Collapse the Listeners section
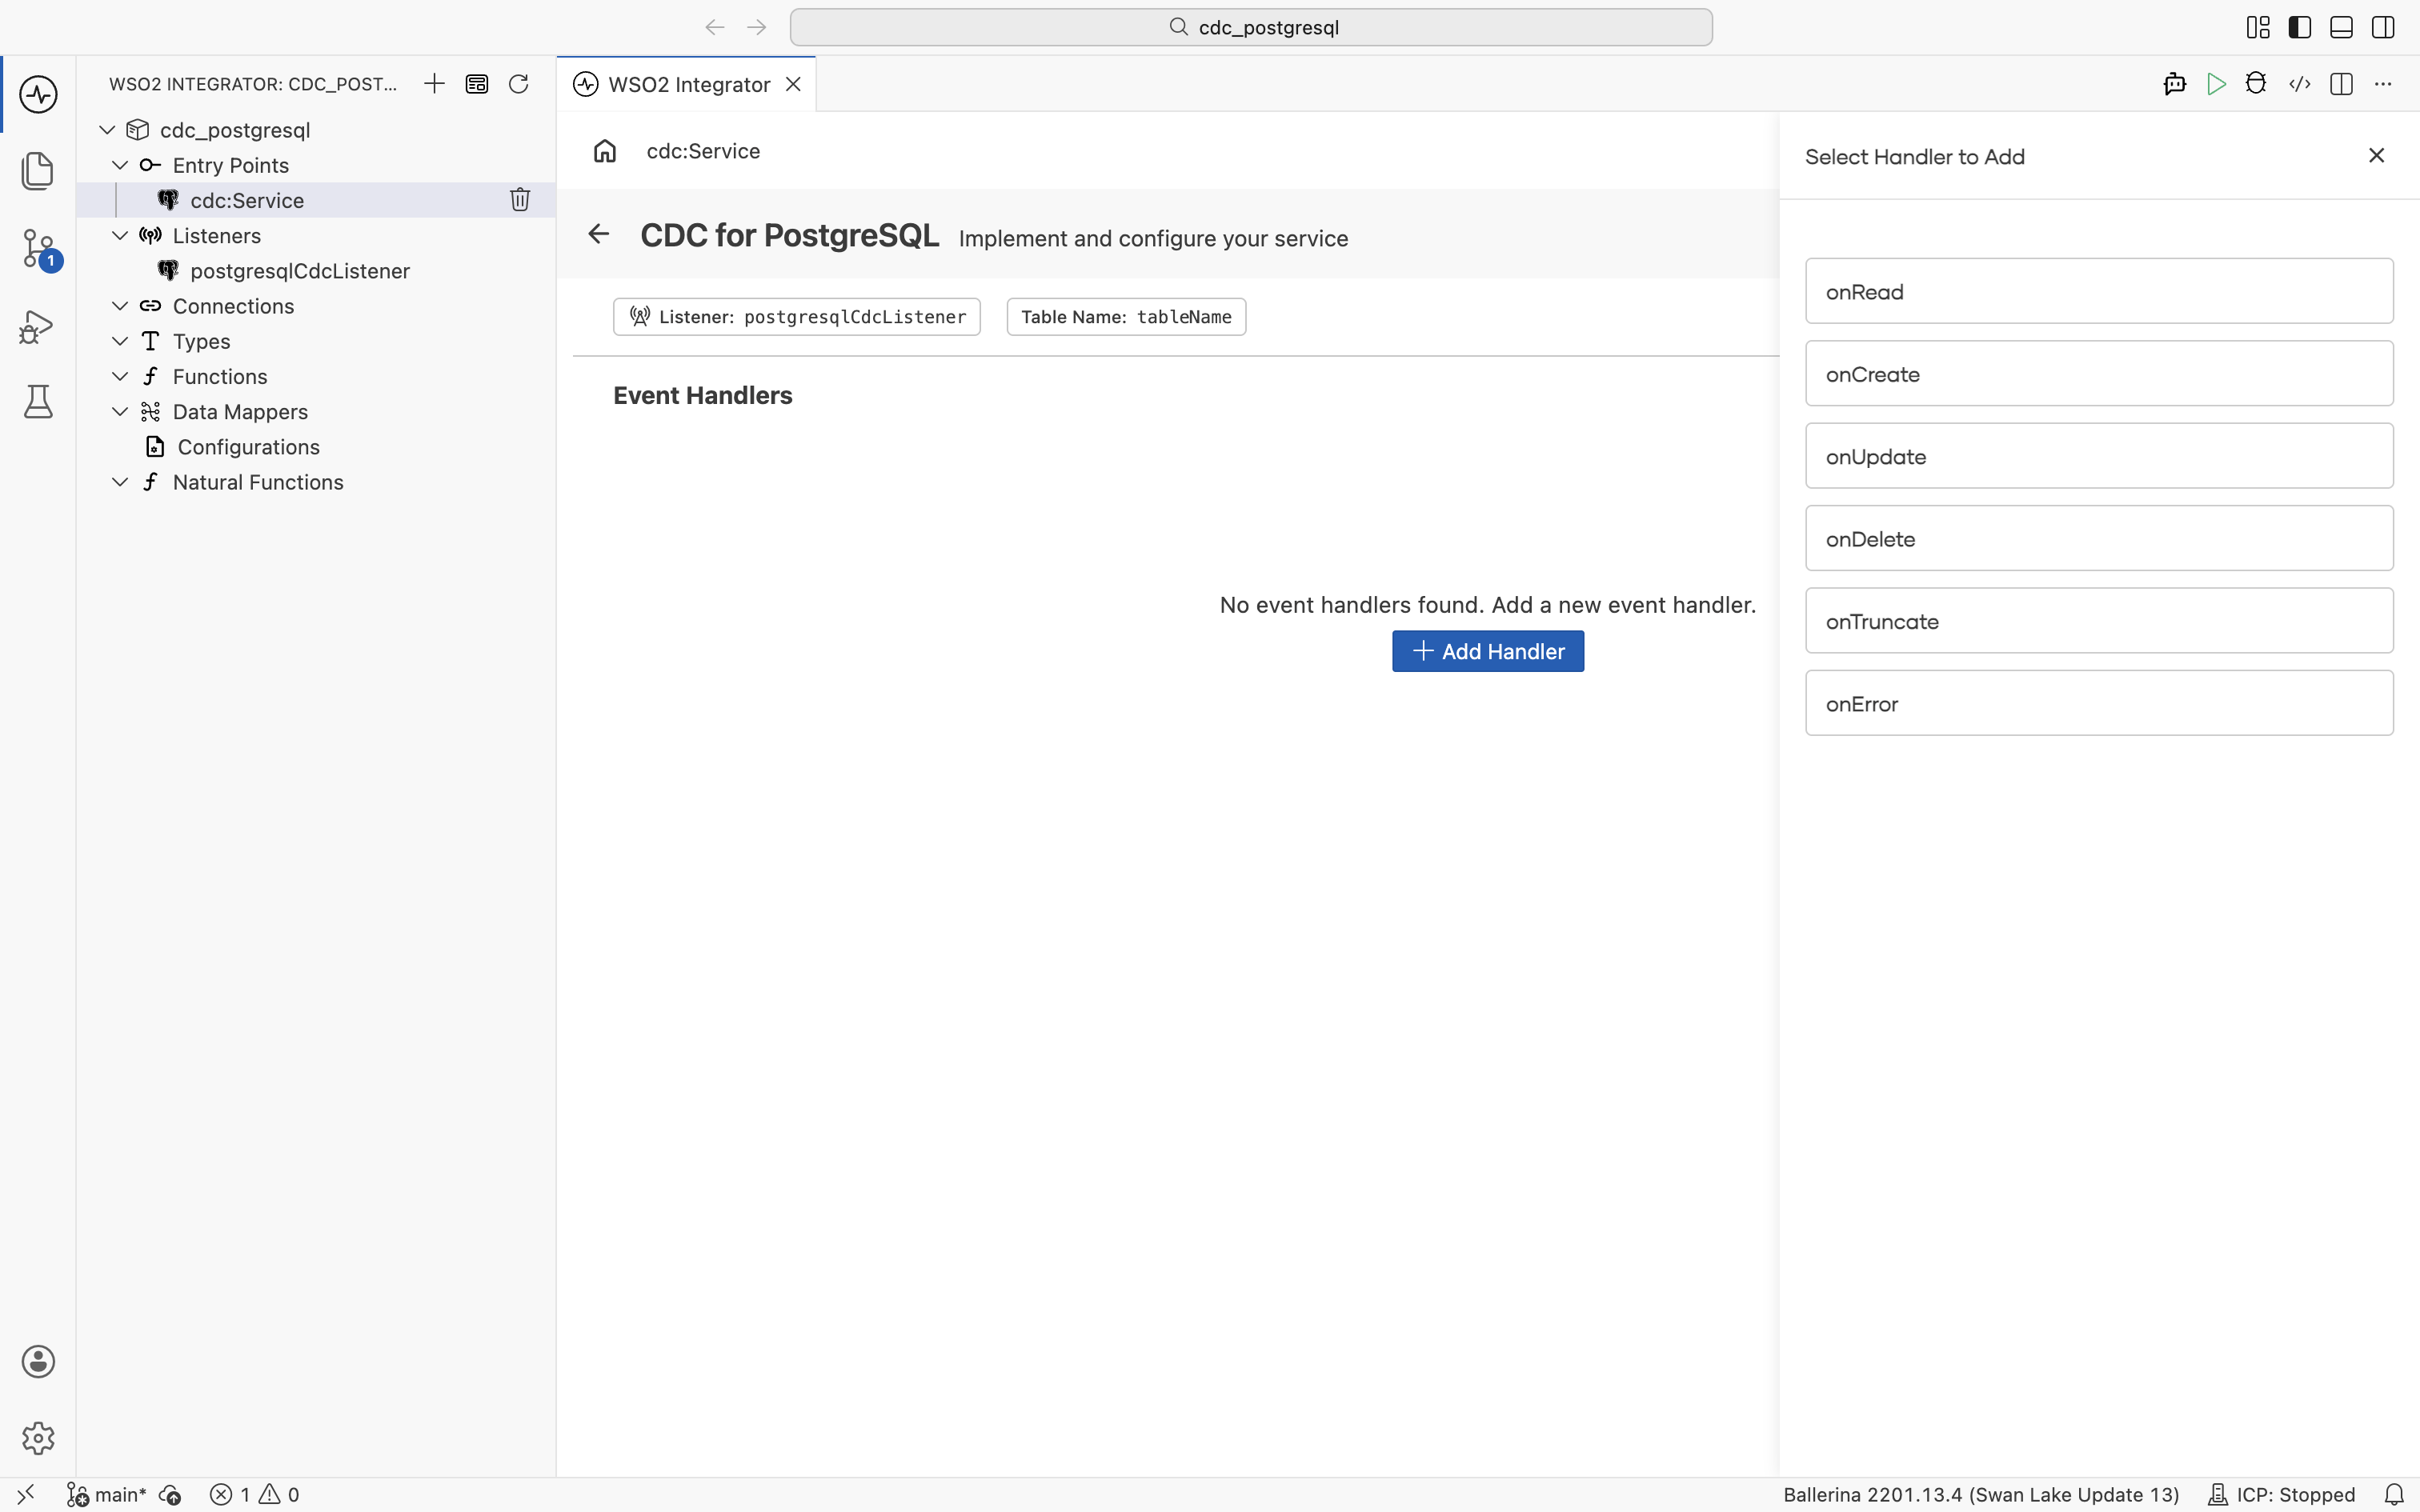2420x1512 pixels. coord(120,235)
